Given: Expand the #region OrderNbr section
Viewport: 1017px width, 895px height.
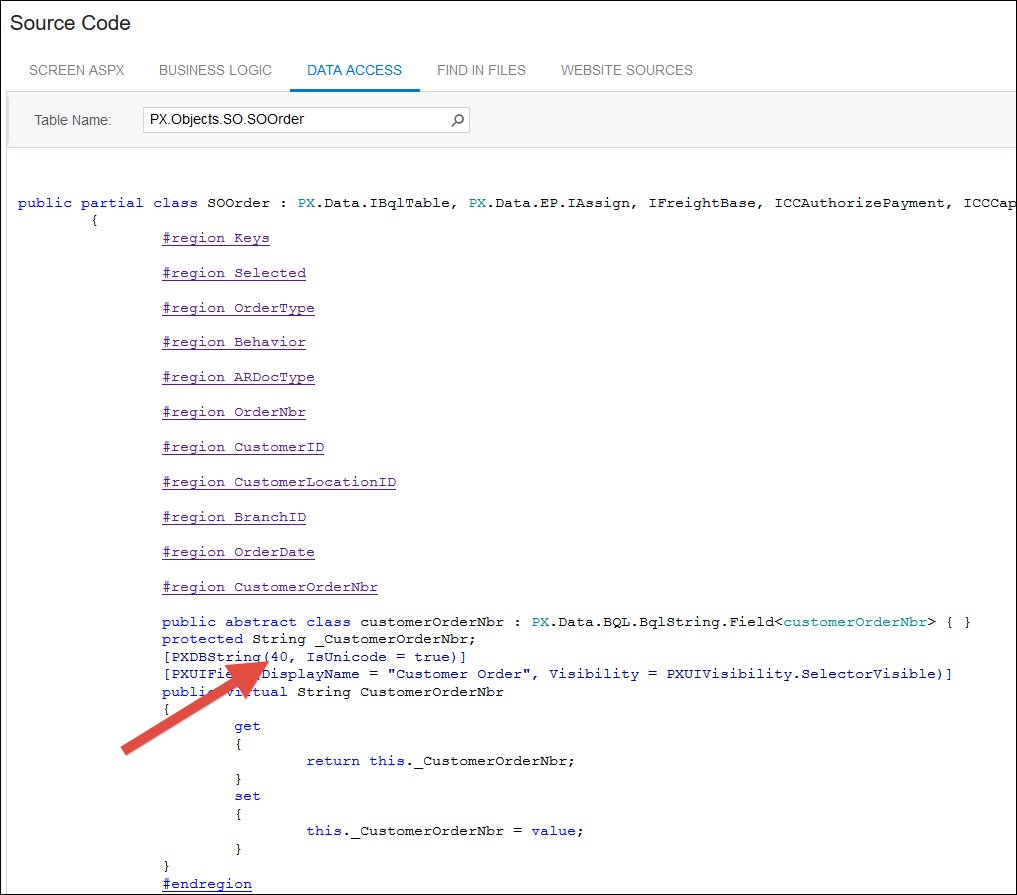Looking at the screenshot, I should tap(234, 412).
